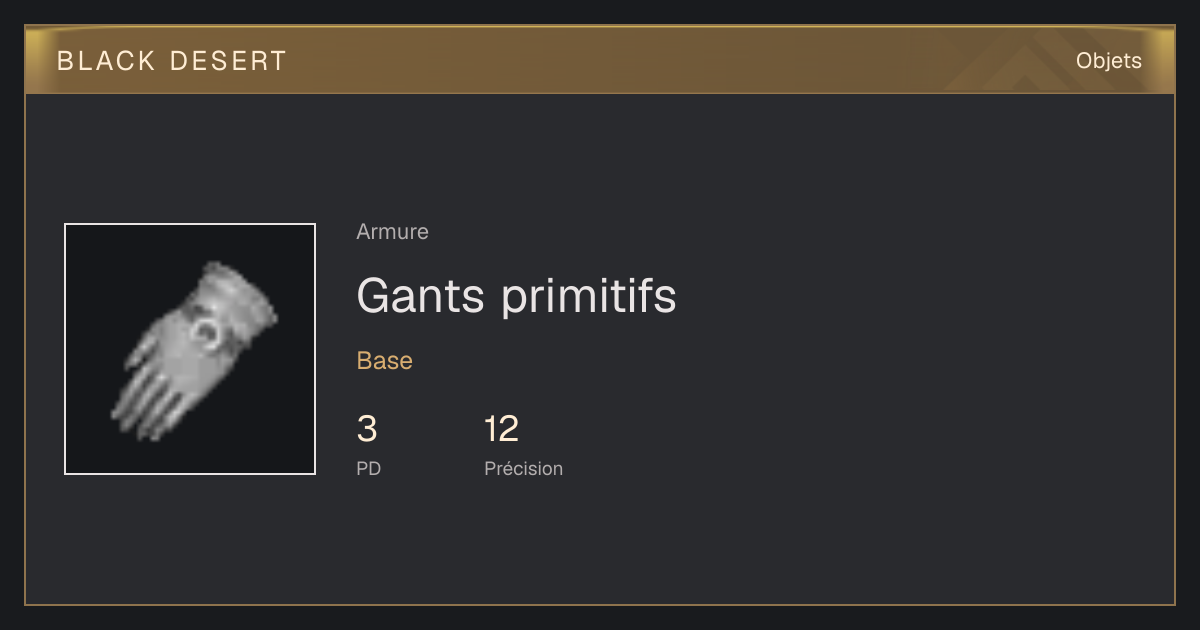
Task: Select the Armure category label
Action: point(392,232)
